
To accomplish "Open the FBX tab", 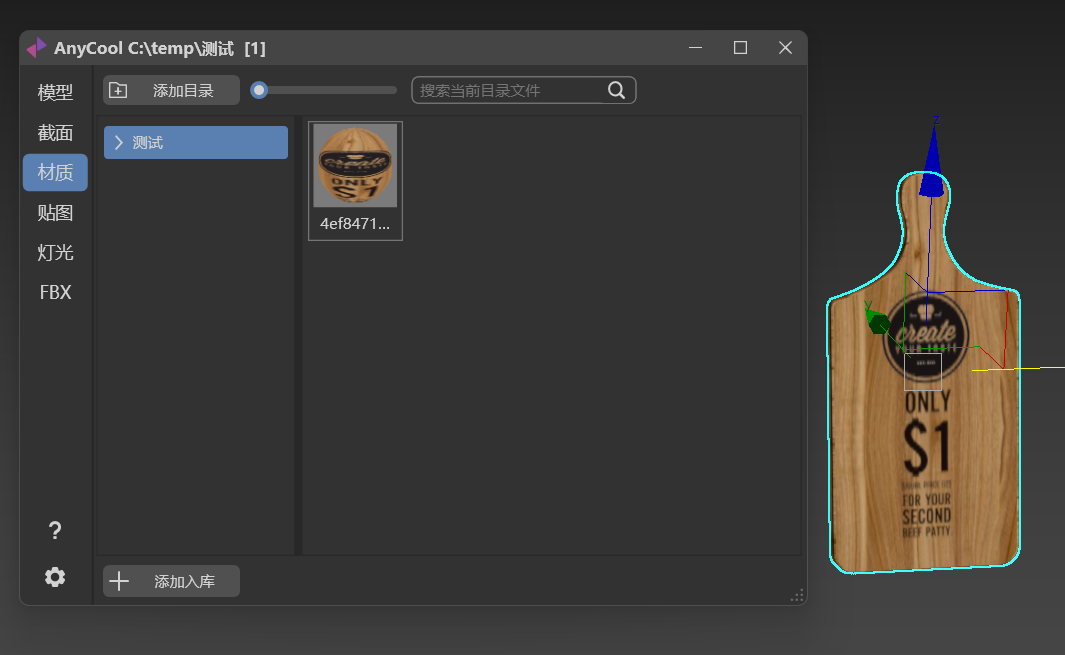I will point(55,292).
